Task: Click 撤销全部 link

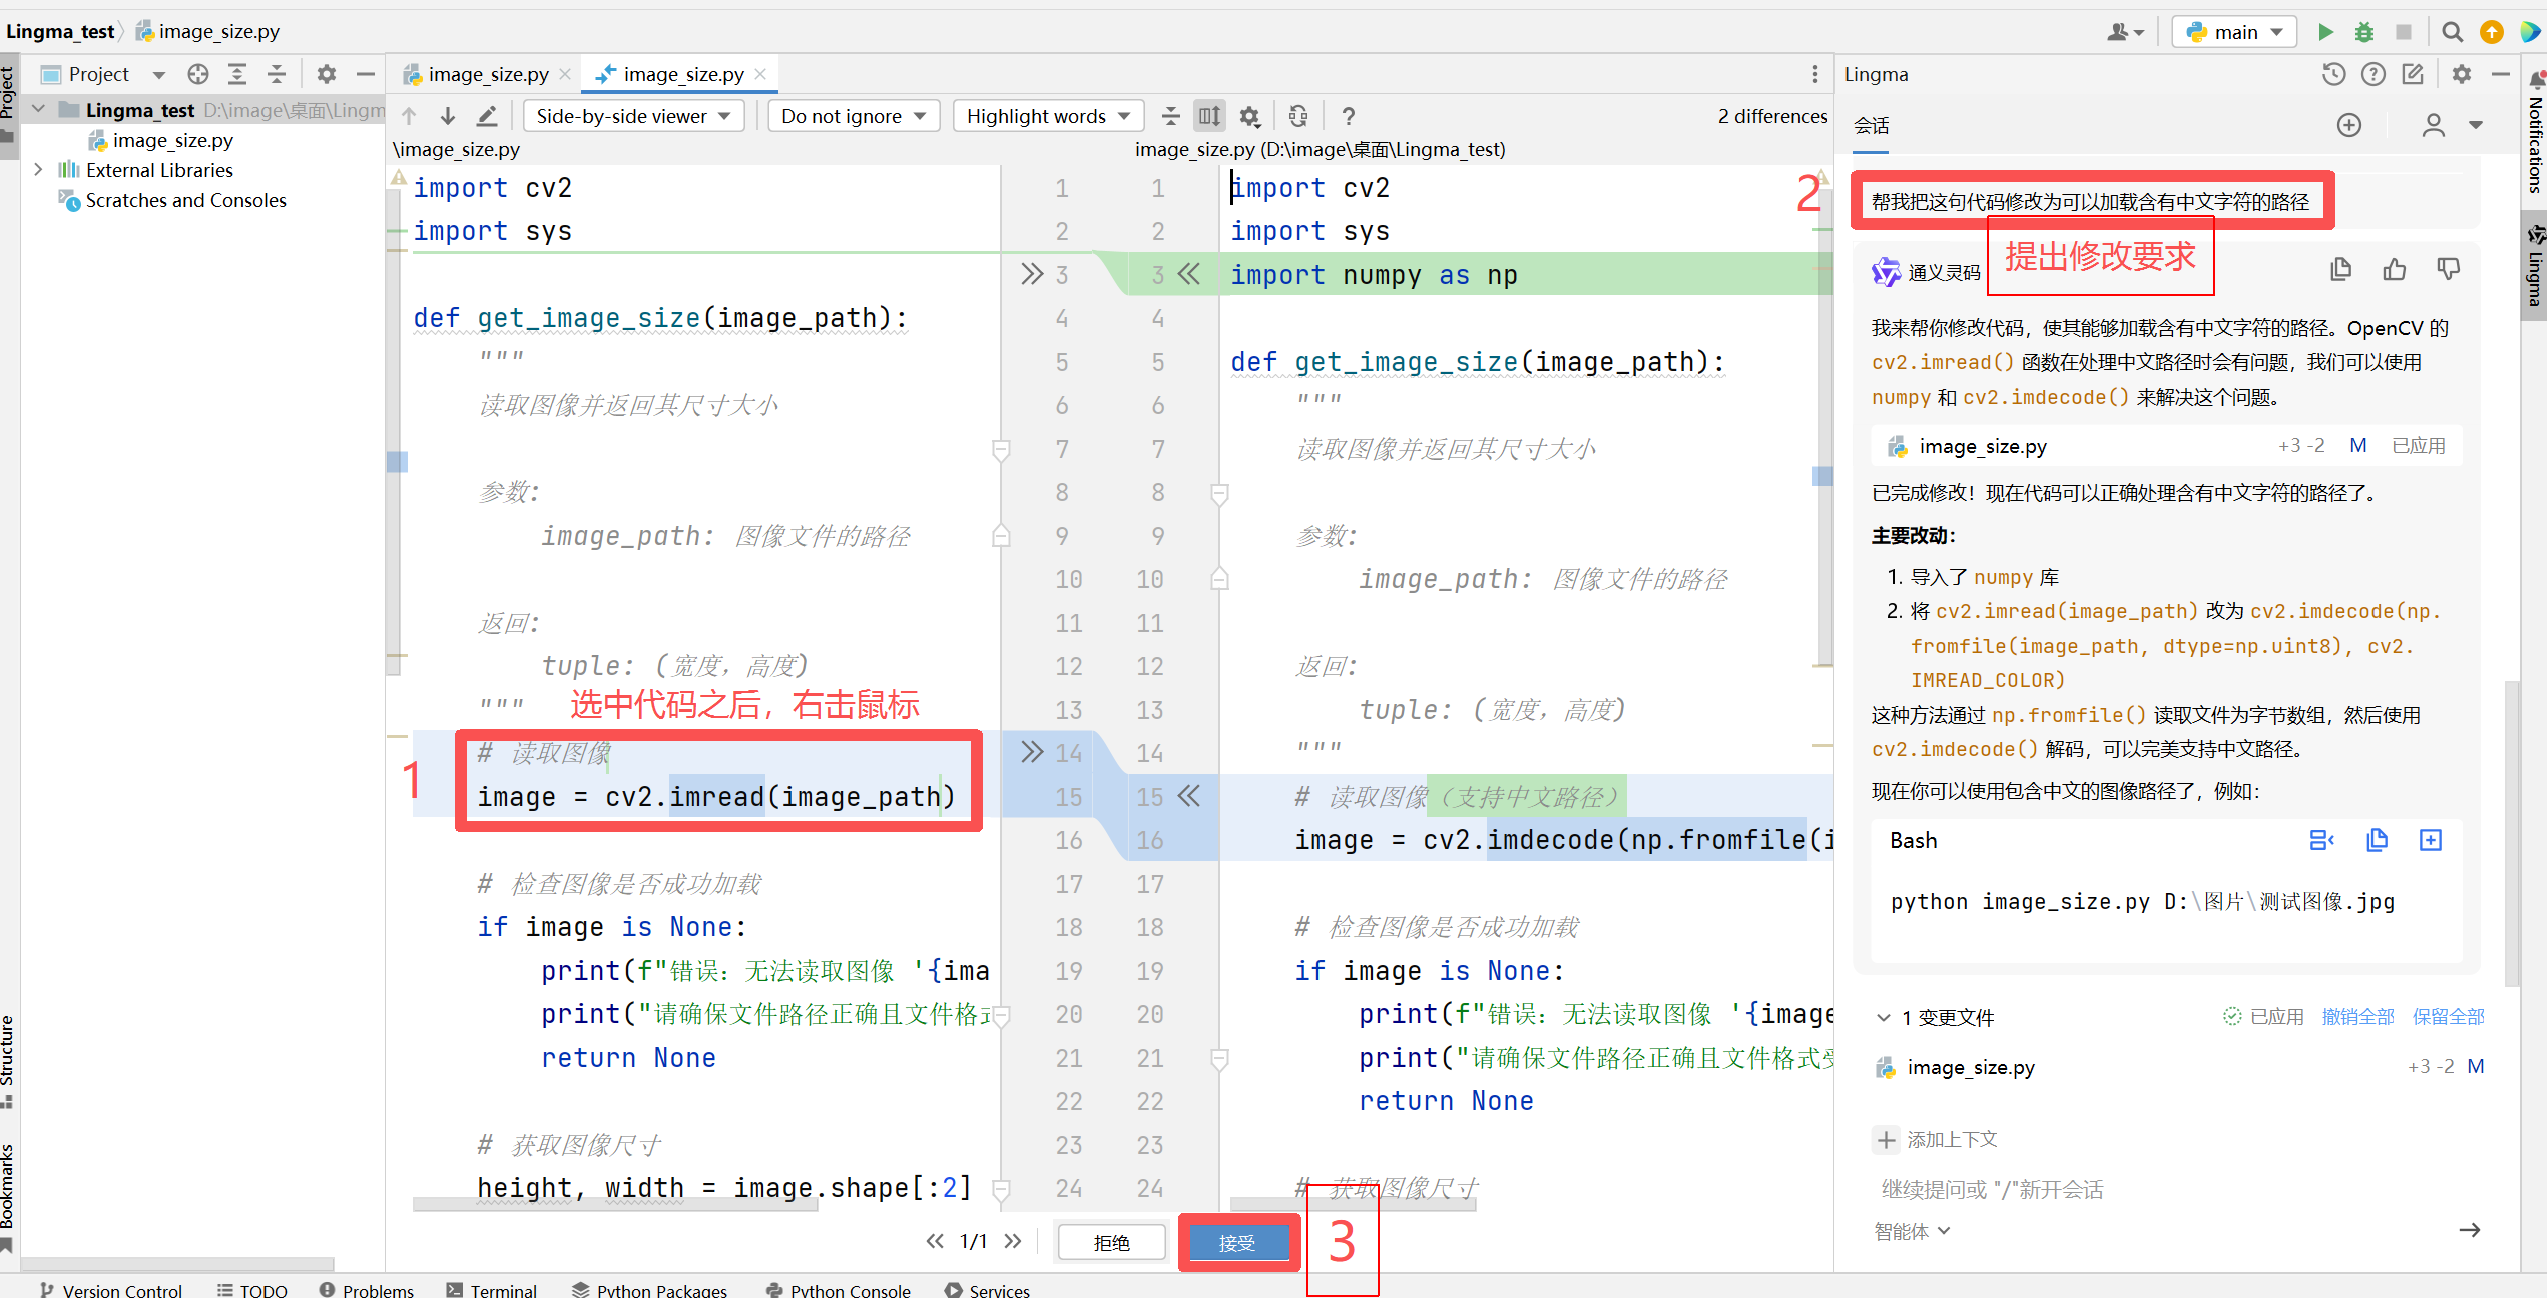Action: point(2358,1017)
